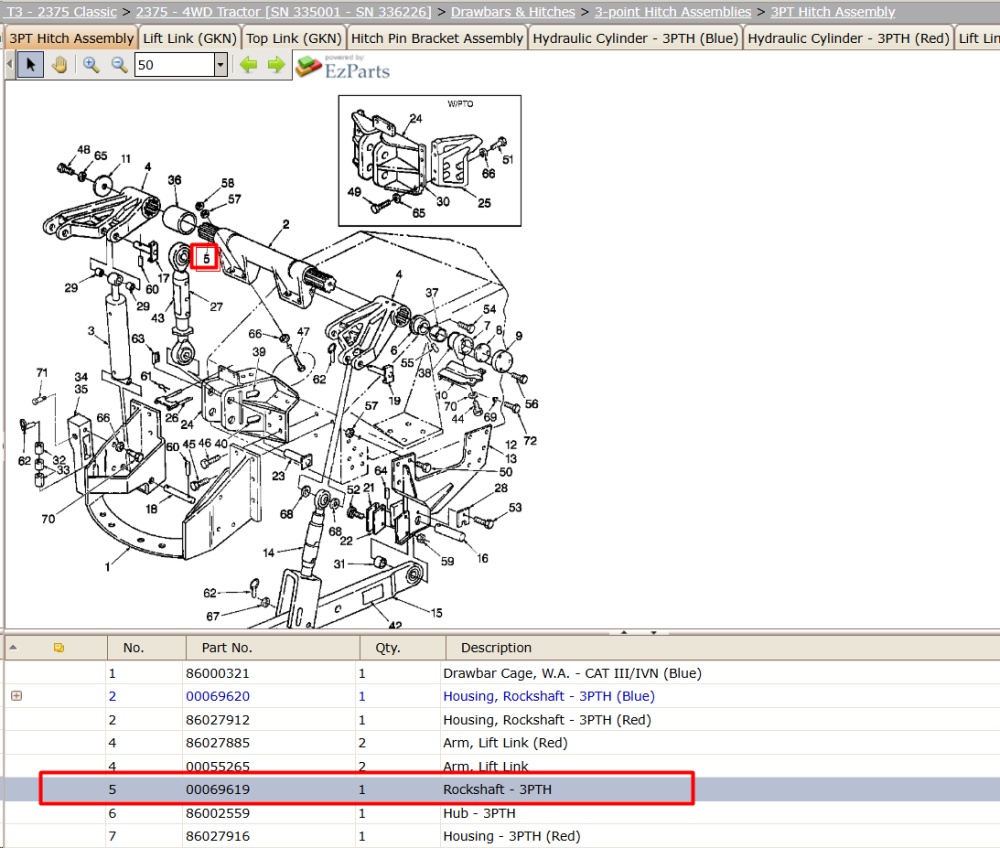Go to previous diagram with green left arrow

point(248,64)
